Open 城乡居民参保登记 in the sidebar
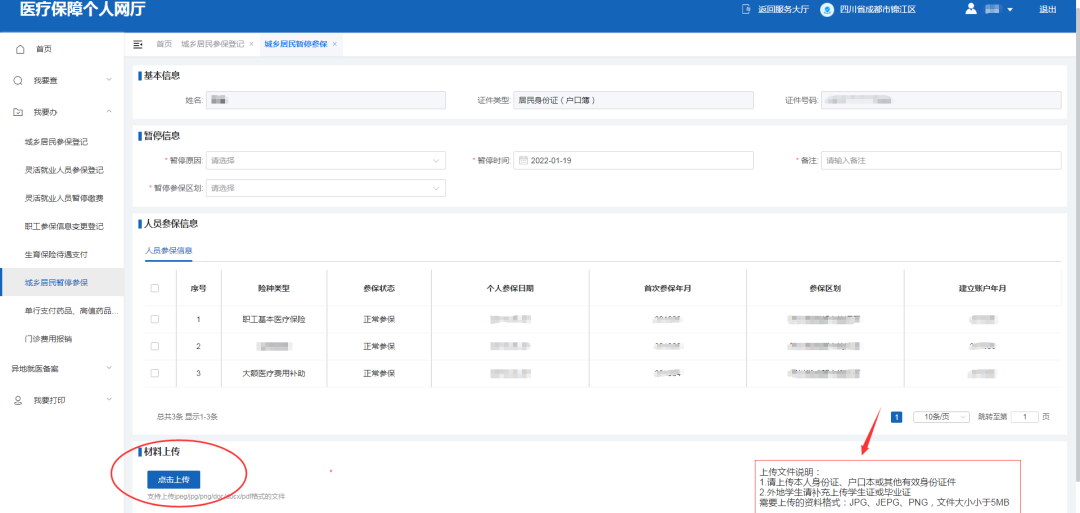Image resolution: width=1080 pixels, height=513 pixels. pyautogui.click(x=56, y=143)
